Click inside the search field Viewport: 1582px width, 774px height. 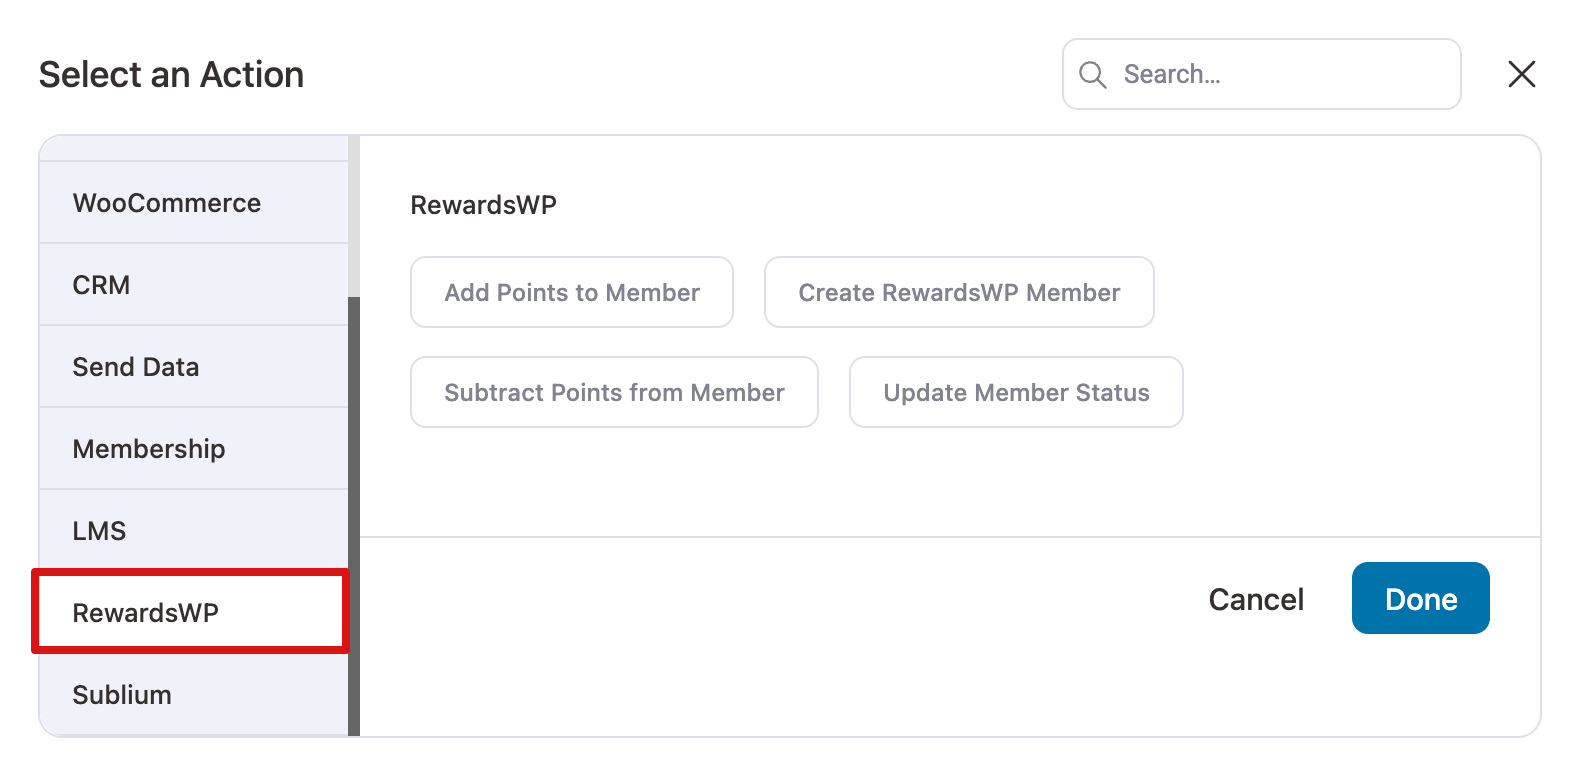(x=1260, y=74)
